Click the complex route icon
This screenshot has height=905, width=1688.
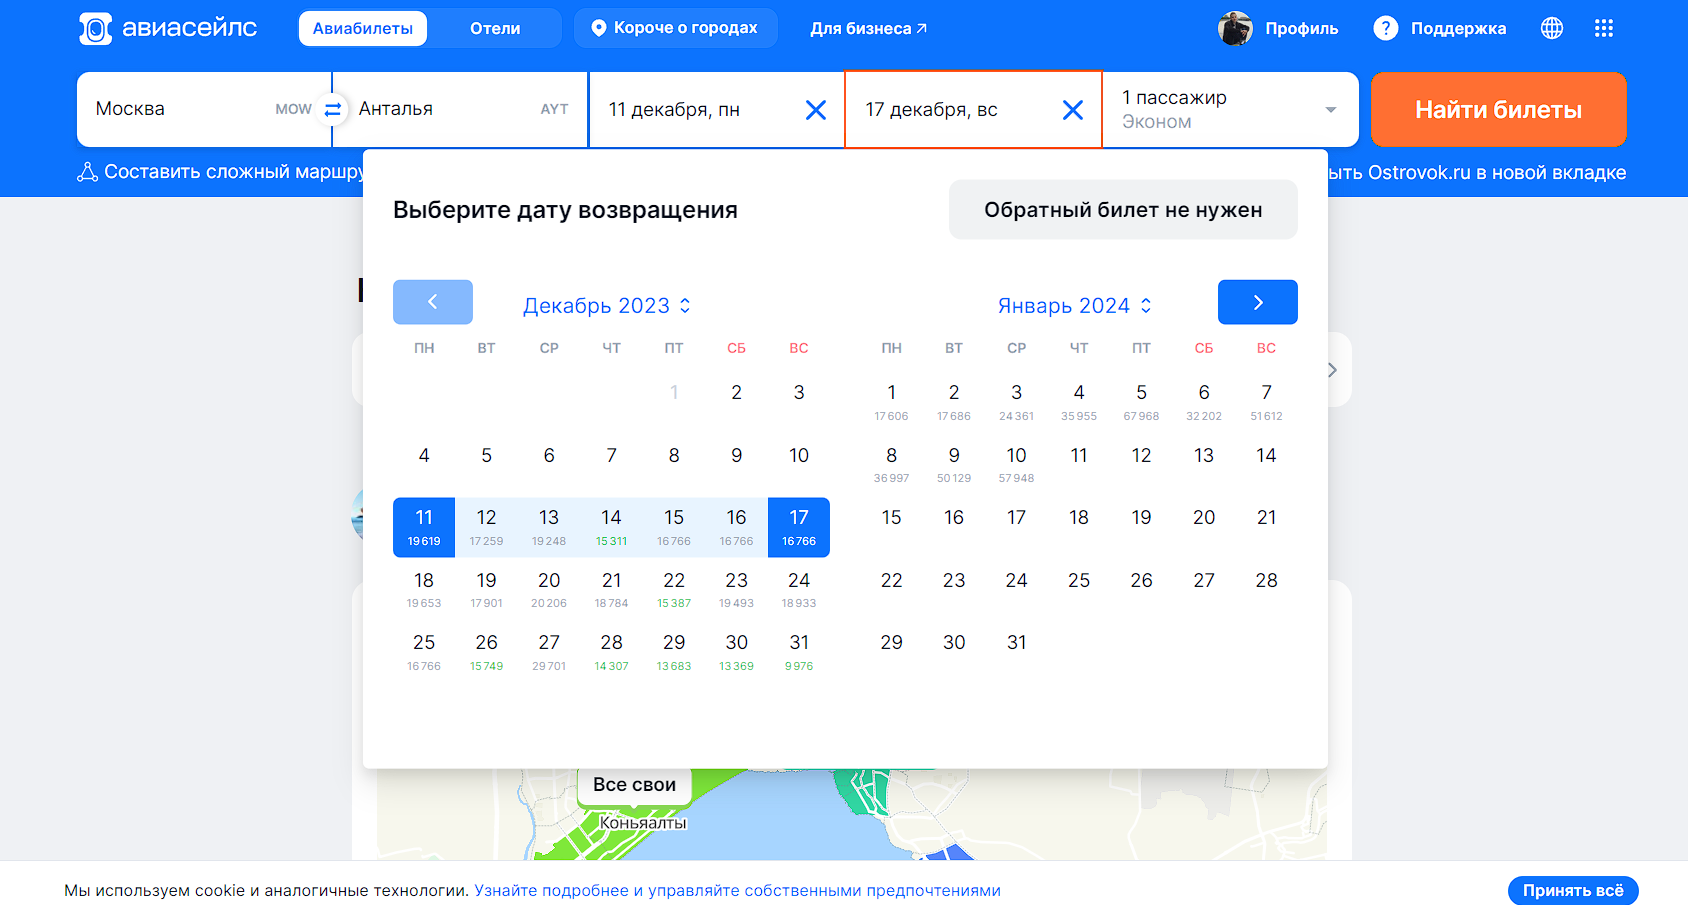coord(88,172)
